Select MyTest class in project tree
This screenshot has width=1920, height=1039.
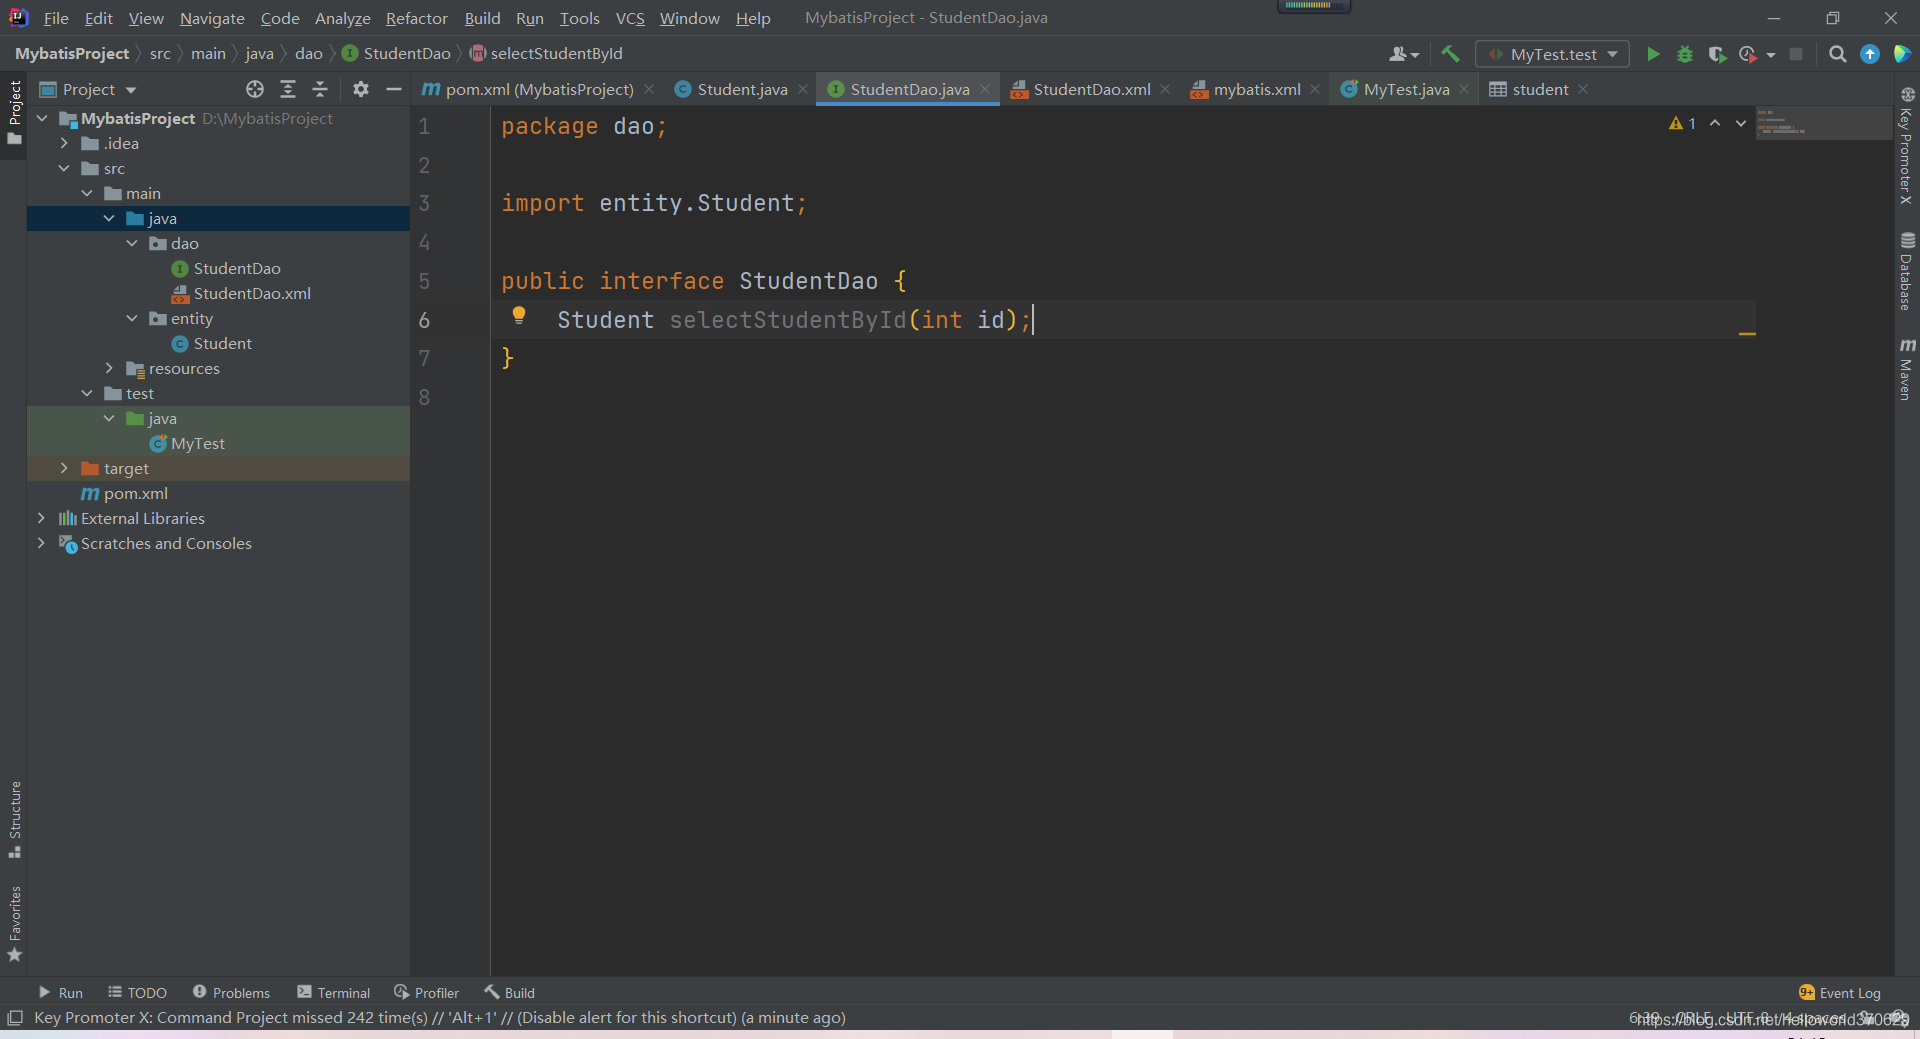tap(198, 443)
